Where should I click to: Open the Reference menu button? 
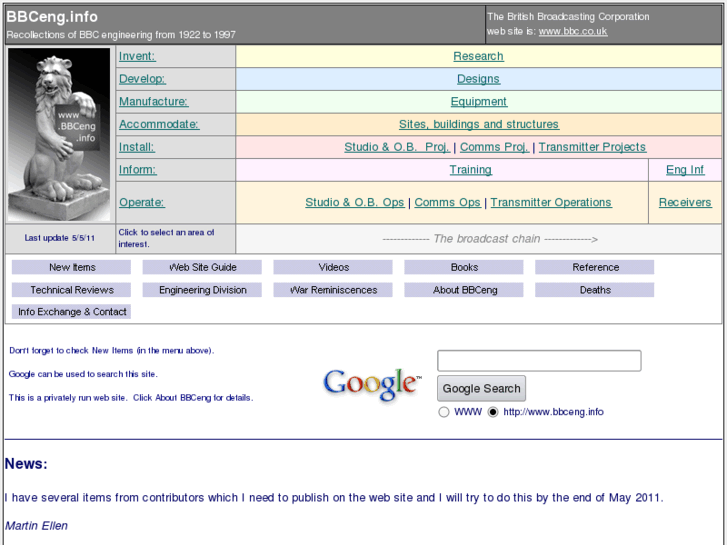click(x=594, y=267)
